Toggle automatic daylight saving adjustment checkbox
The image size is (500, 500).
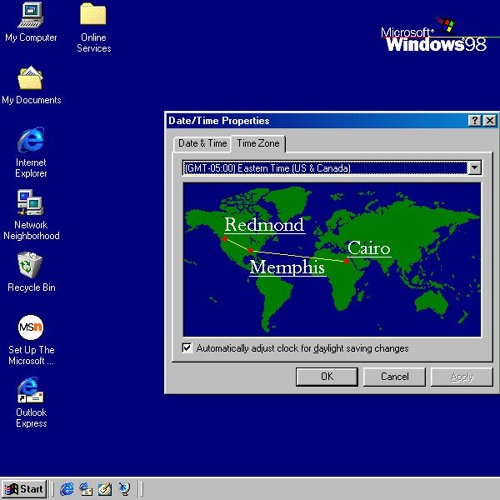[187, 348]
